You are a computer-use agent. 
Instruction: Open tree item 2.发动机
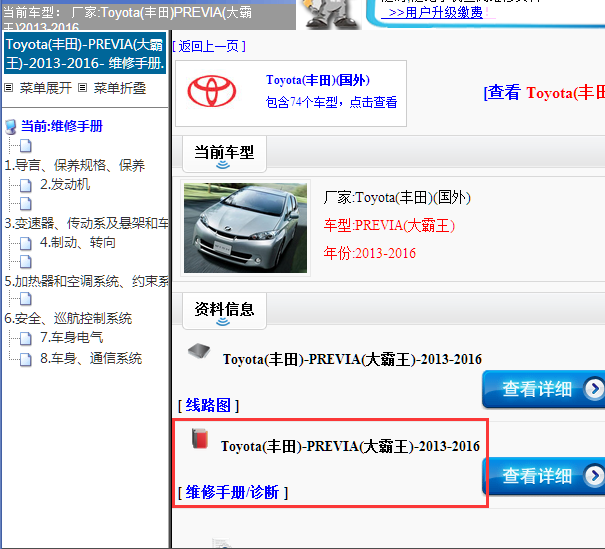[65, 184]
